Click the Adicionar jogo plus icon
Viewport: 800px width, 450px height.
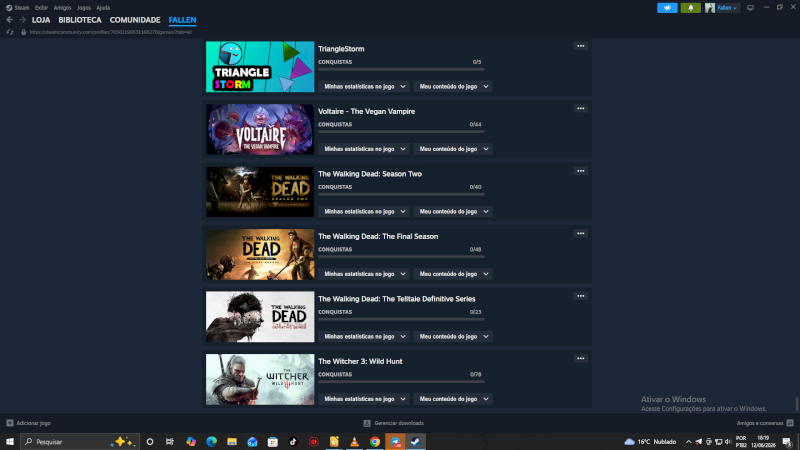click(10, 423)
